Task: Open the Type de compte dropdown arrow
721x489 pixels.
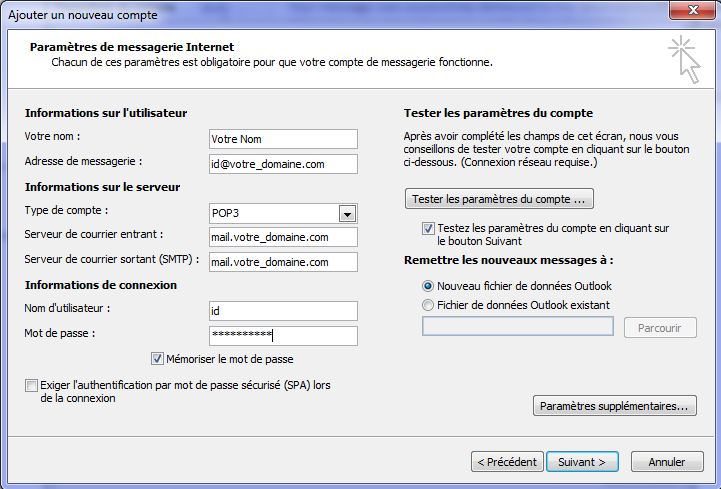Action: pos(347,214)
